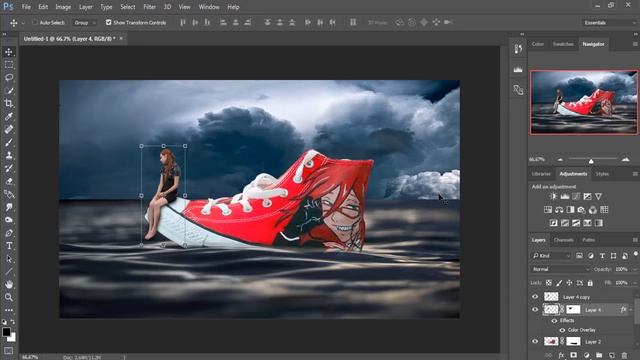Select the Healing Brush tool
640x360 pixels.
pos(9,129)
